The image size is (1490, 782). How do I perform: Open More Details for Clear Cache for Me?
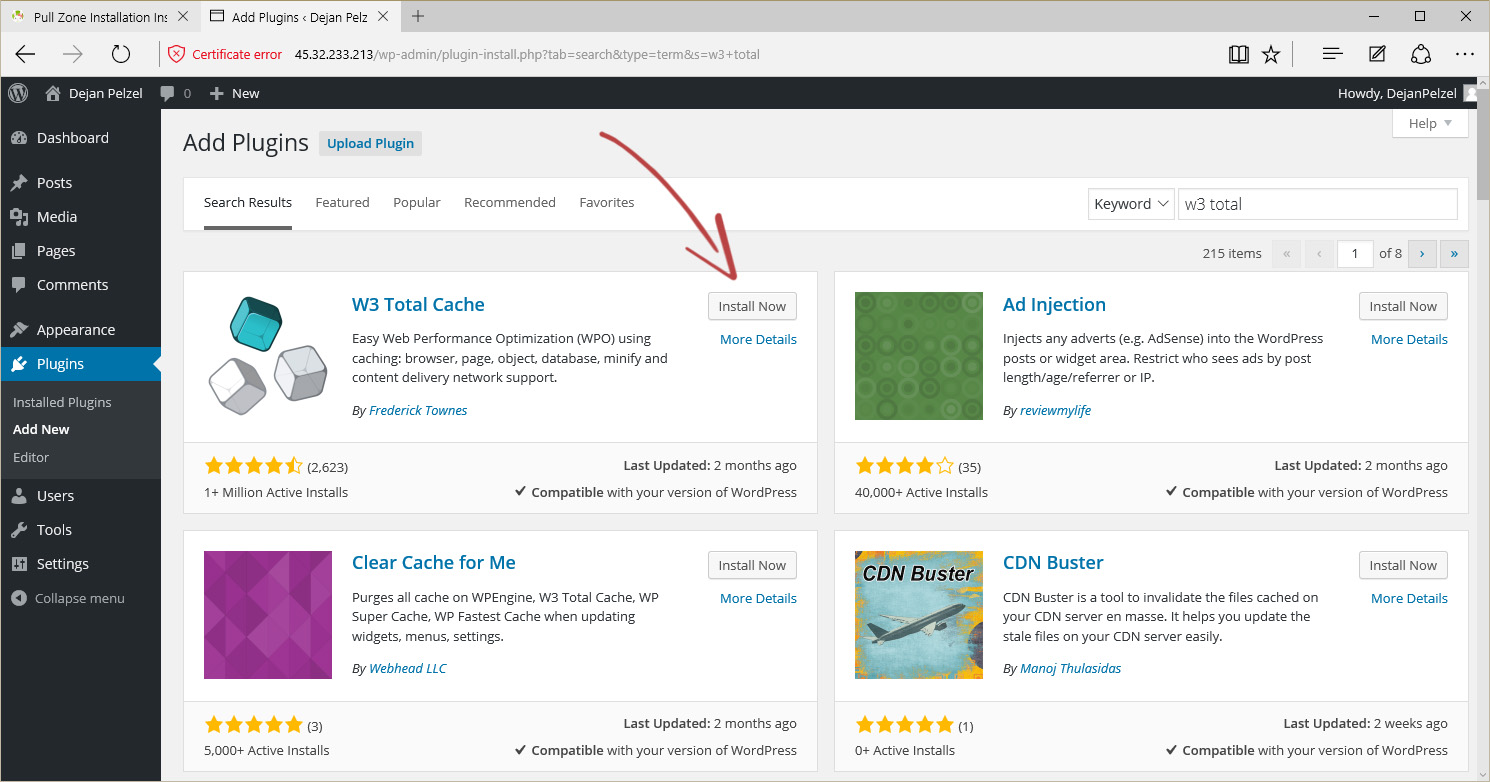tap(758, 598)
